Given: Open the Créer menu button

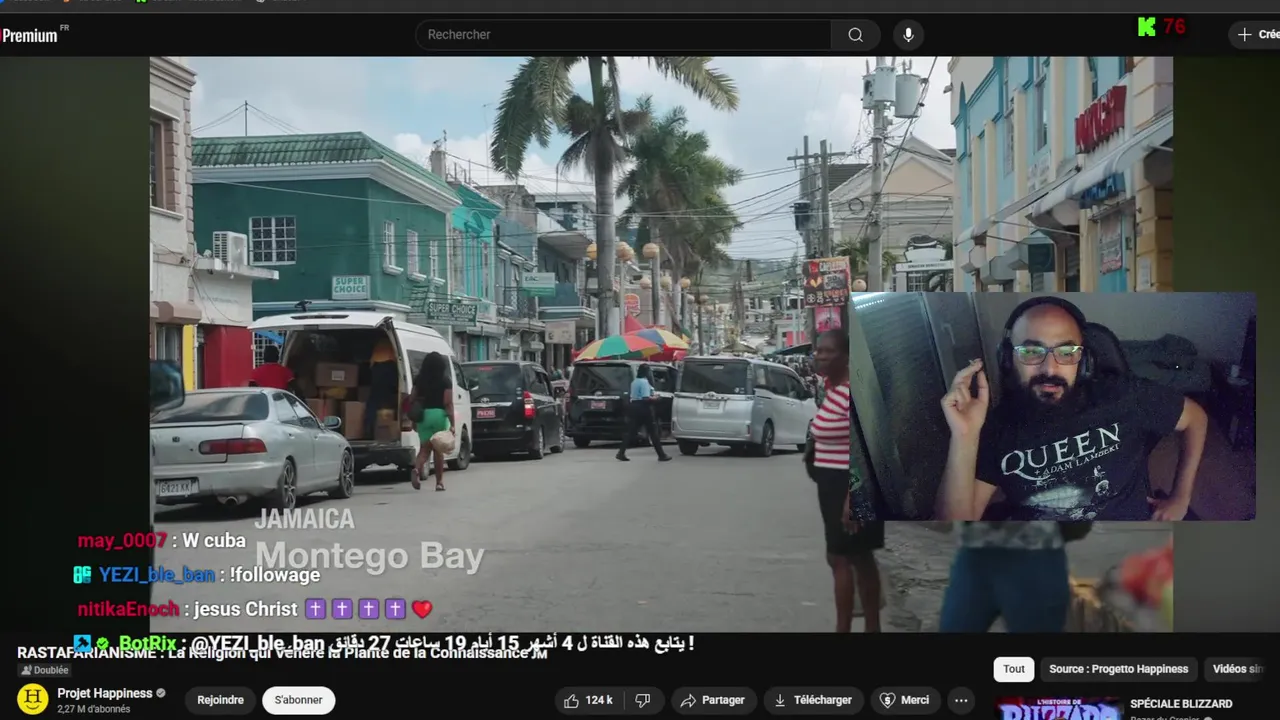Looking at the screenshot, I should tap(1257, 34).
